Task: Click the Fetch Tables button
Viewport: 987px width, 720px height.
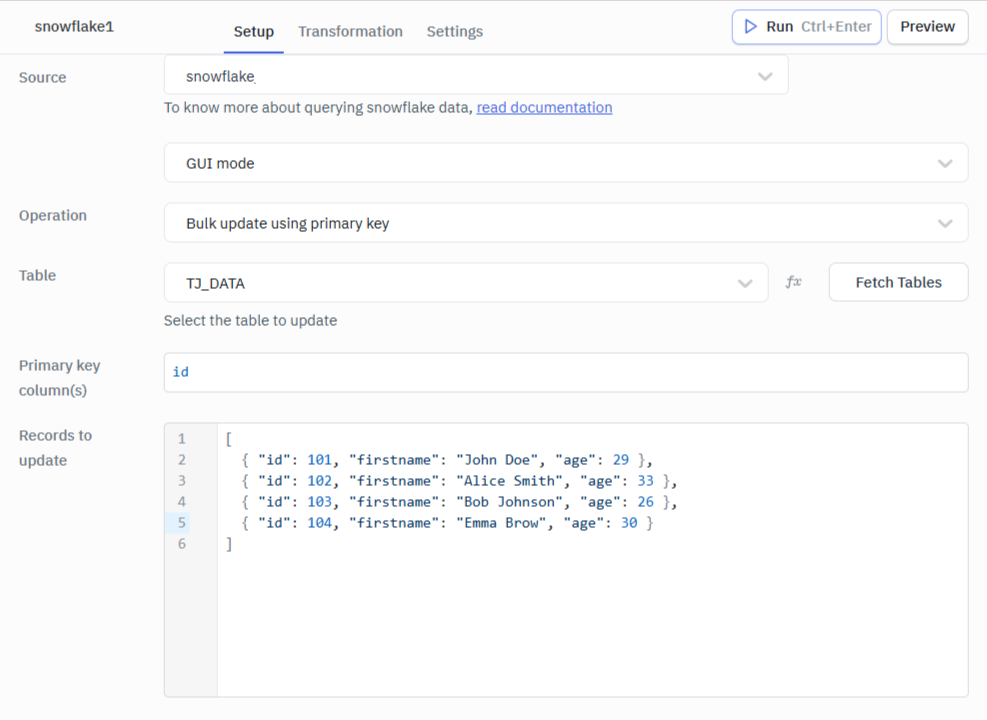Action: pyautogui.click(x=898, y=283)
